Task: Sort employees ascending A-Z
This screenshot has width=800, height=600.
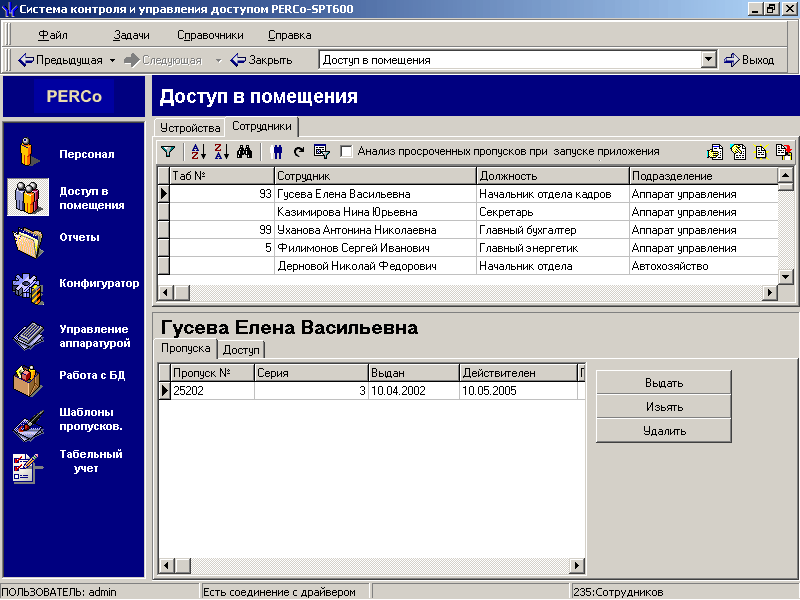Action: tap(198, 152)
